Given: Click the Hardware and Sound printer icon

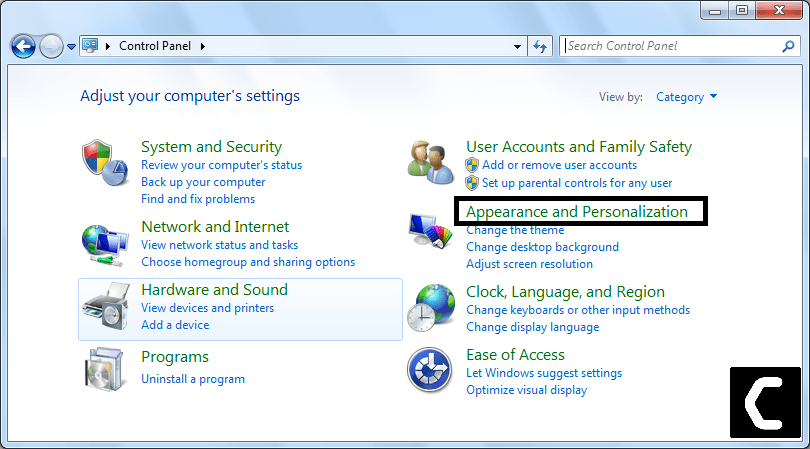Looking at the screenshot, I should [x=106, y=306].
